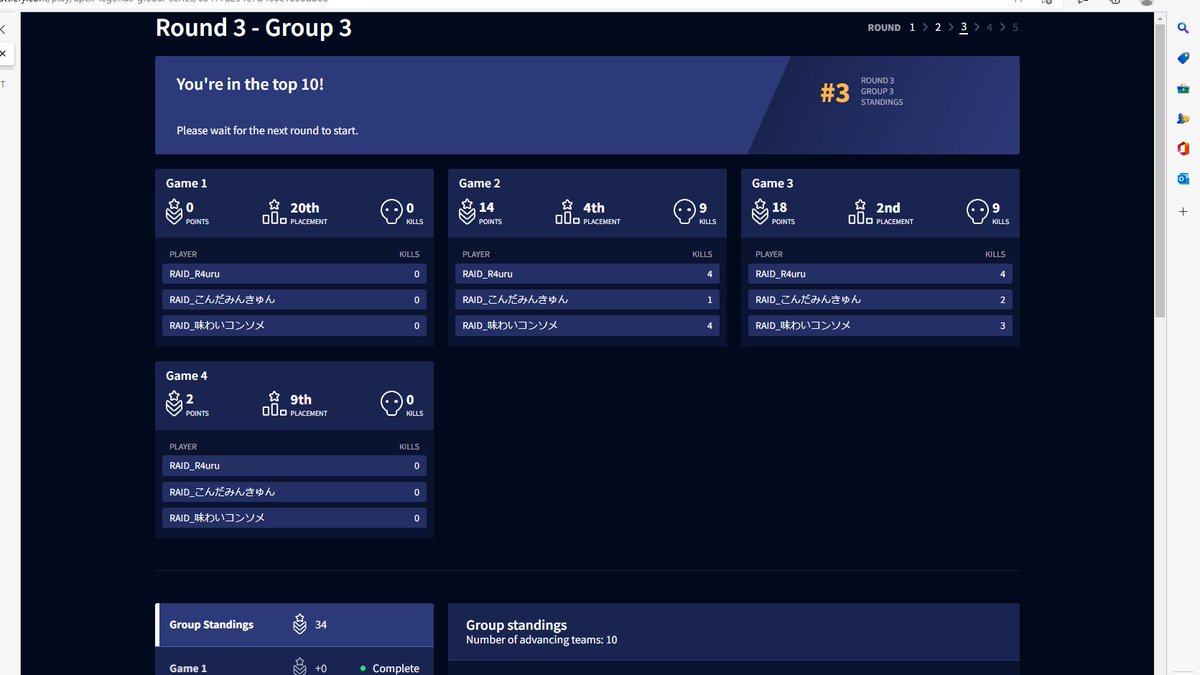
Task: Open the Edge sidebar Shopping tag icon
Action: pyautogui.click(x=1183, y=58)
